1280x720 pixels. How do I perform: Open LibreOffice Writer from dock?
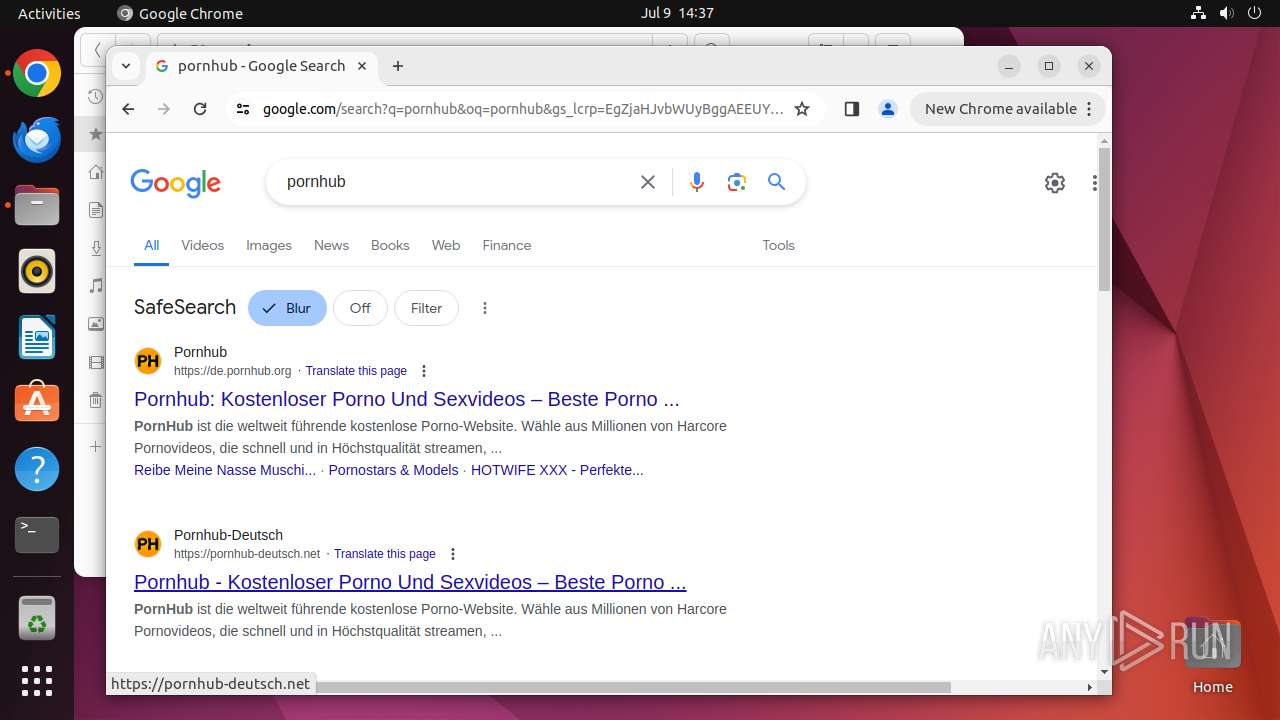(37, 337)
